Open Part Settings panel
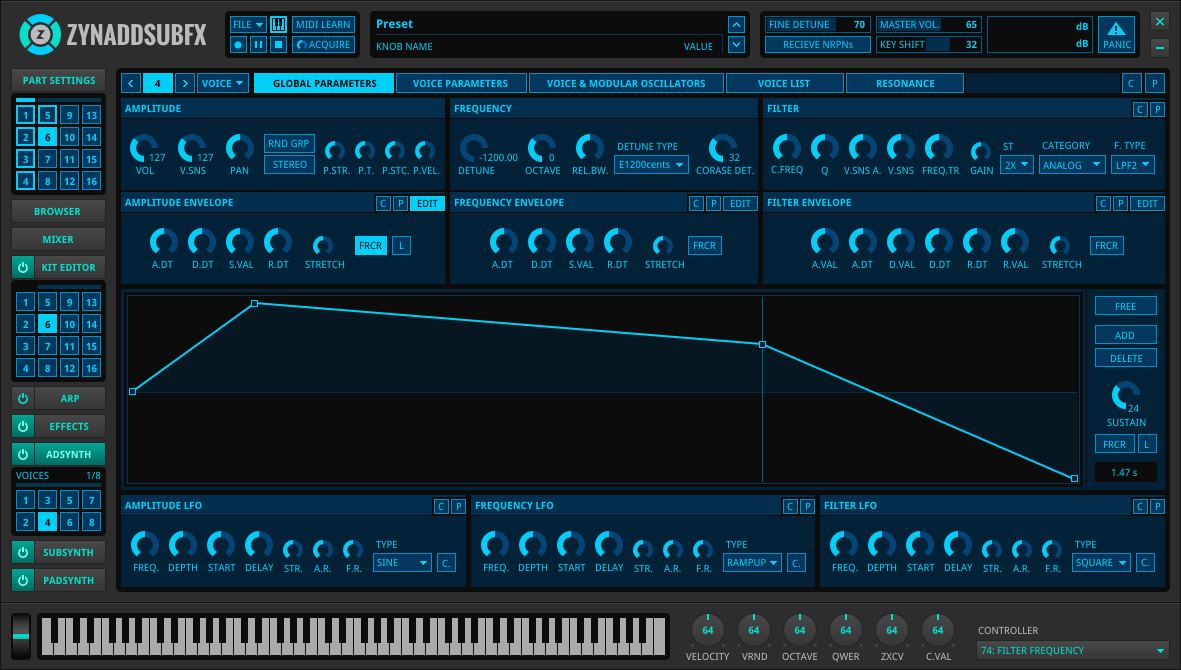 point(59,80)
